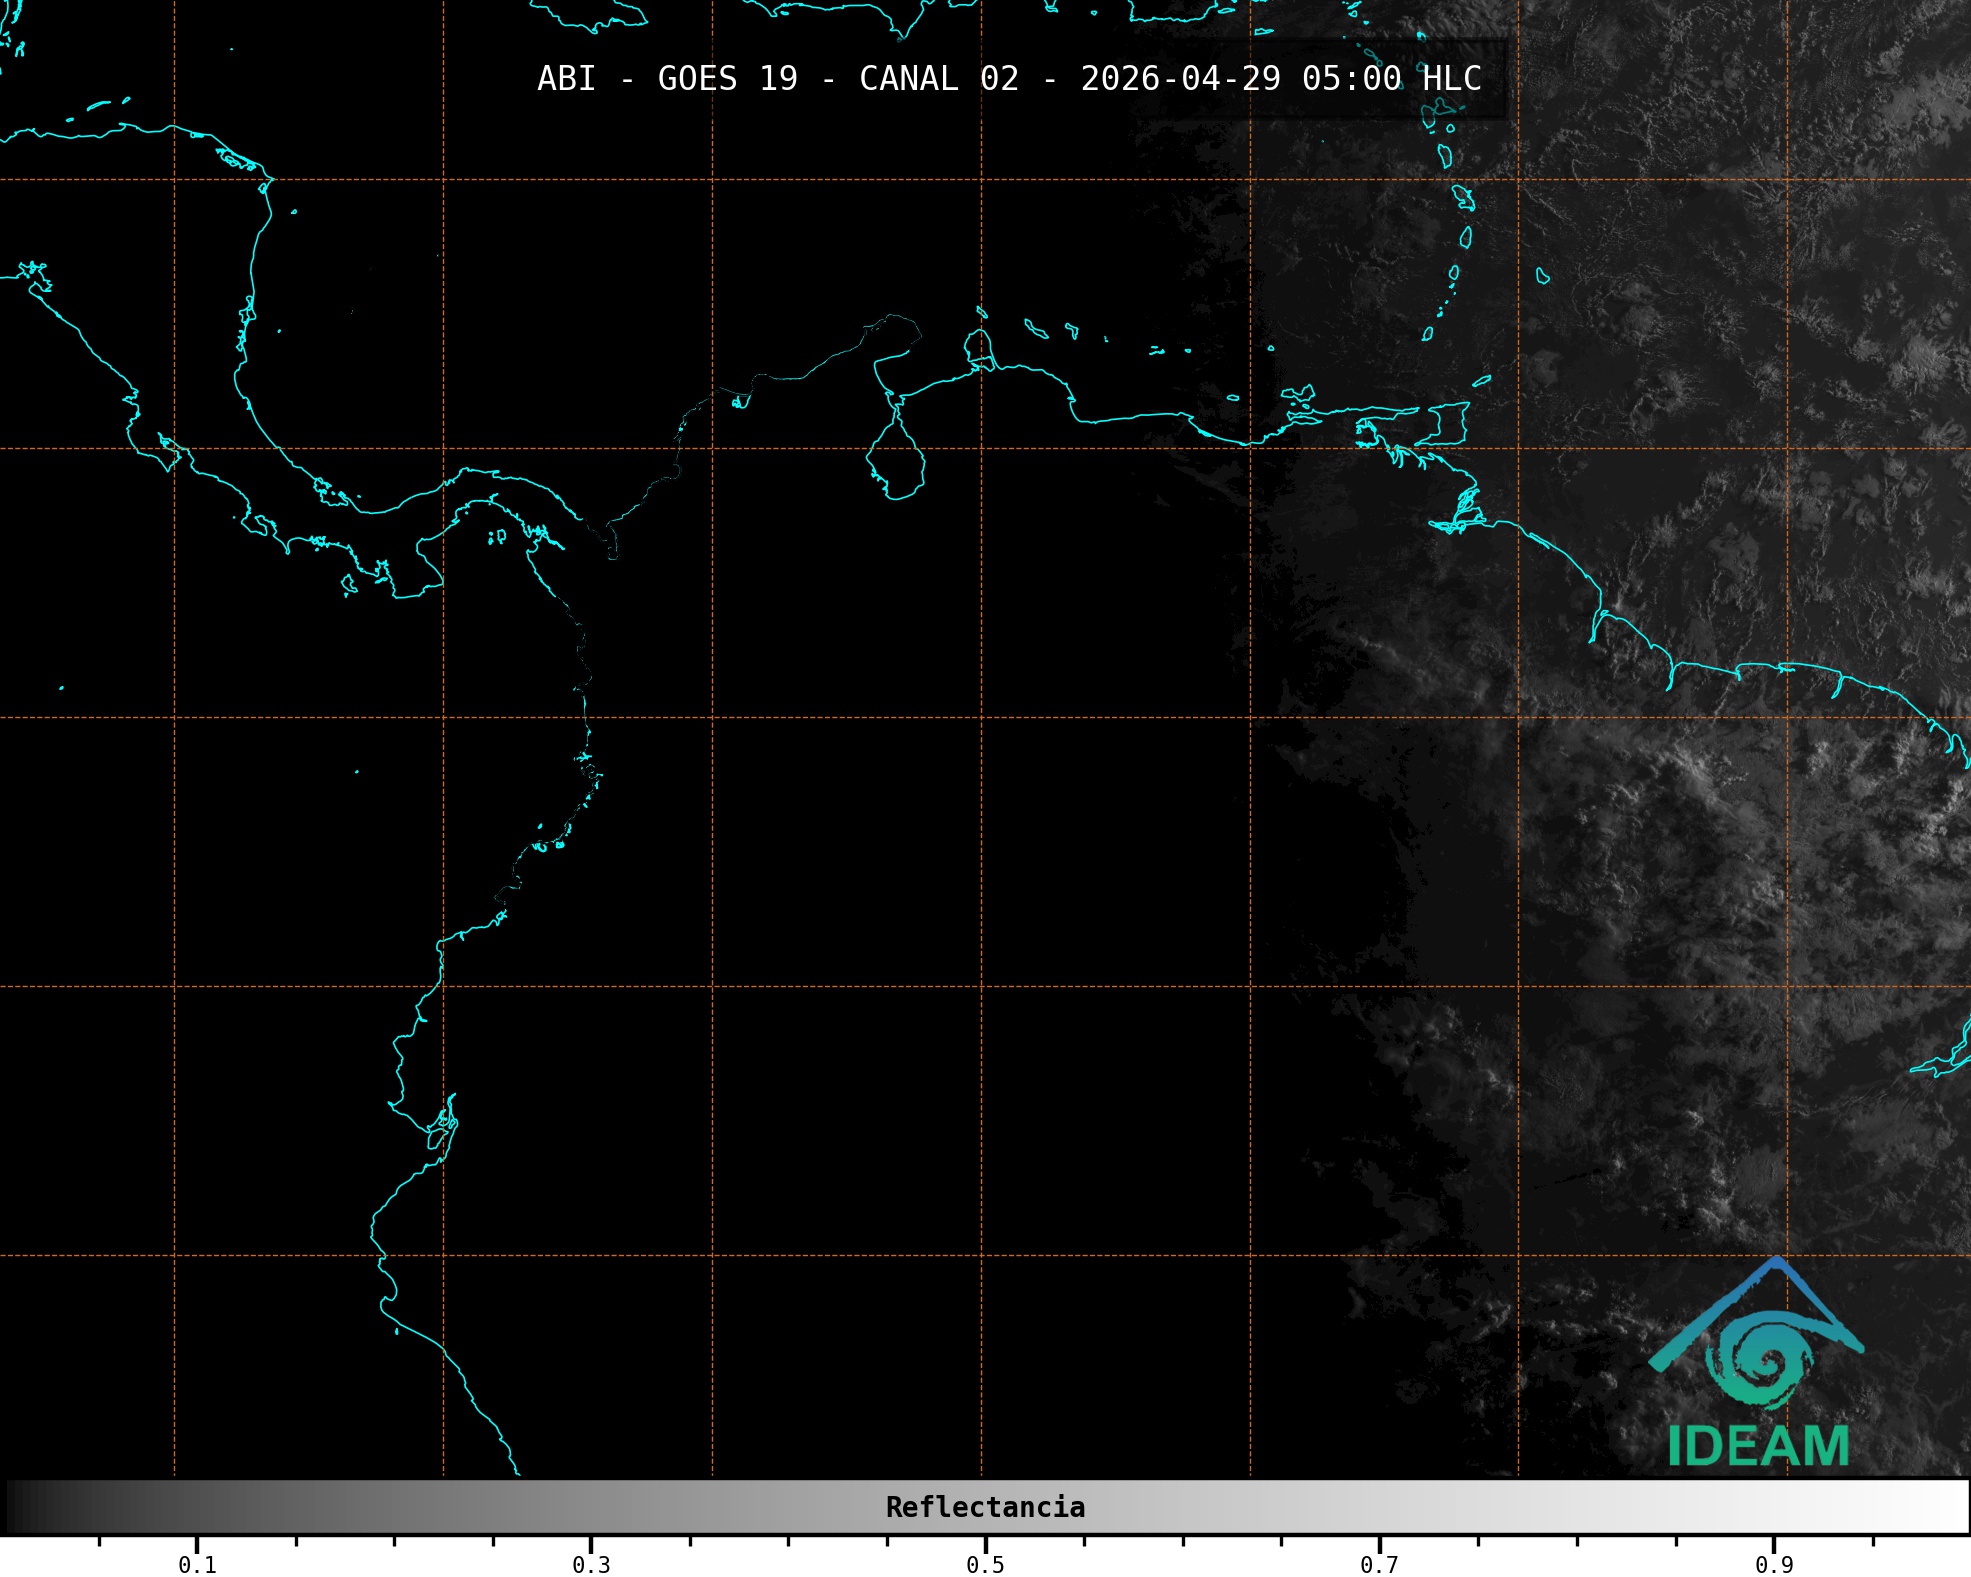Click the 0.7 tick label on colorbar
The height and width of the screenshot is (1577, 1971).
1379,1564
